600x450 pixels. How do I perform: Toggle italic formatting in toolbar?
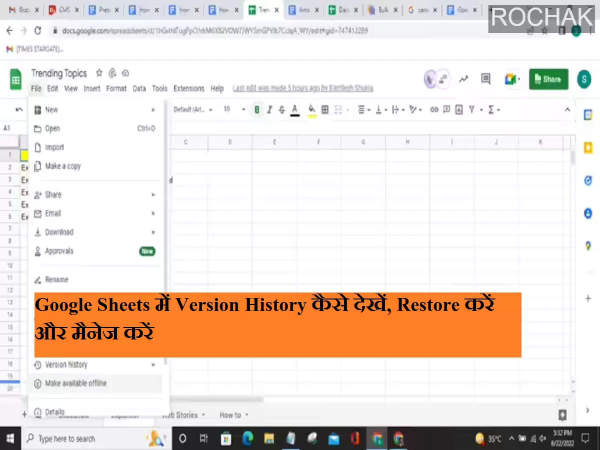(x=270, y=109)
